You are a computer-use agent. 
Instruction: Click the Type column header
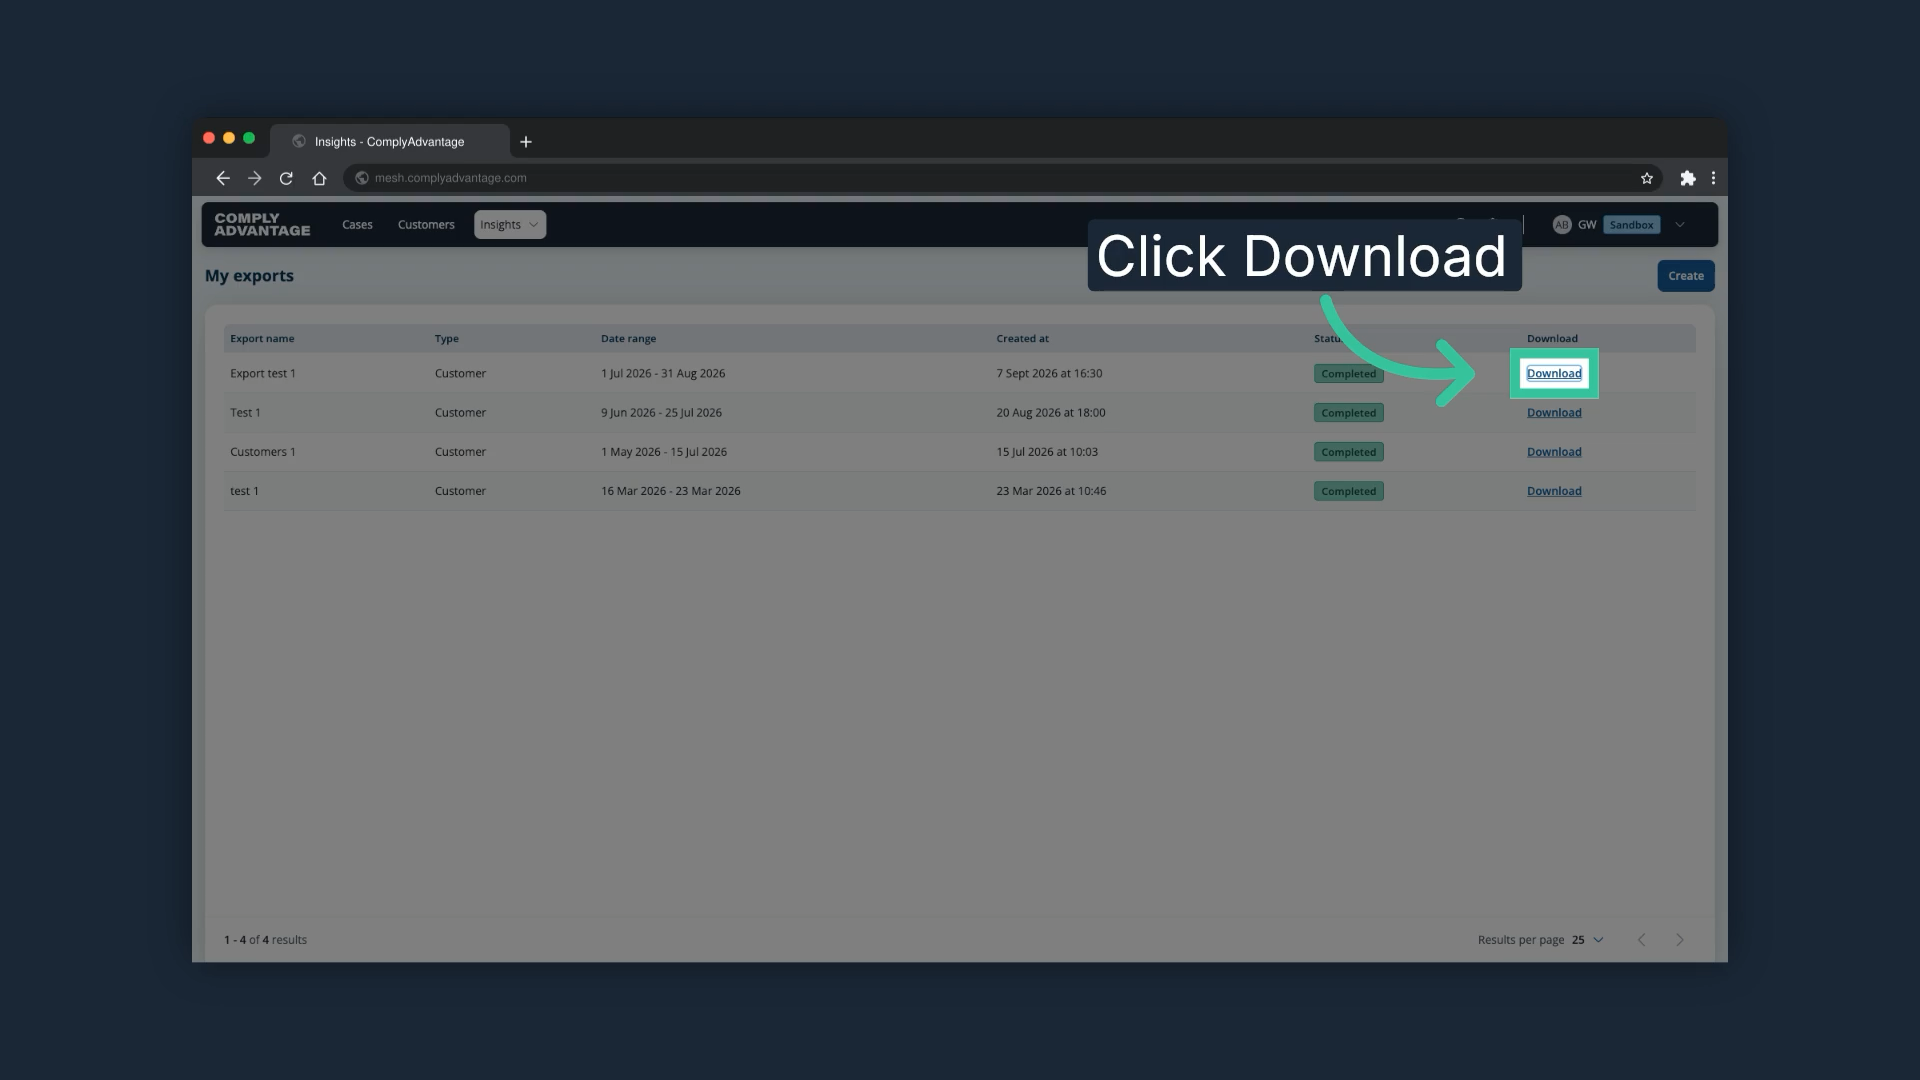pyautogui.click(x=446, y=339)
